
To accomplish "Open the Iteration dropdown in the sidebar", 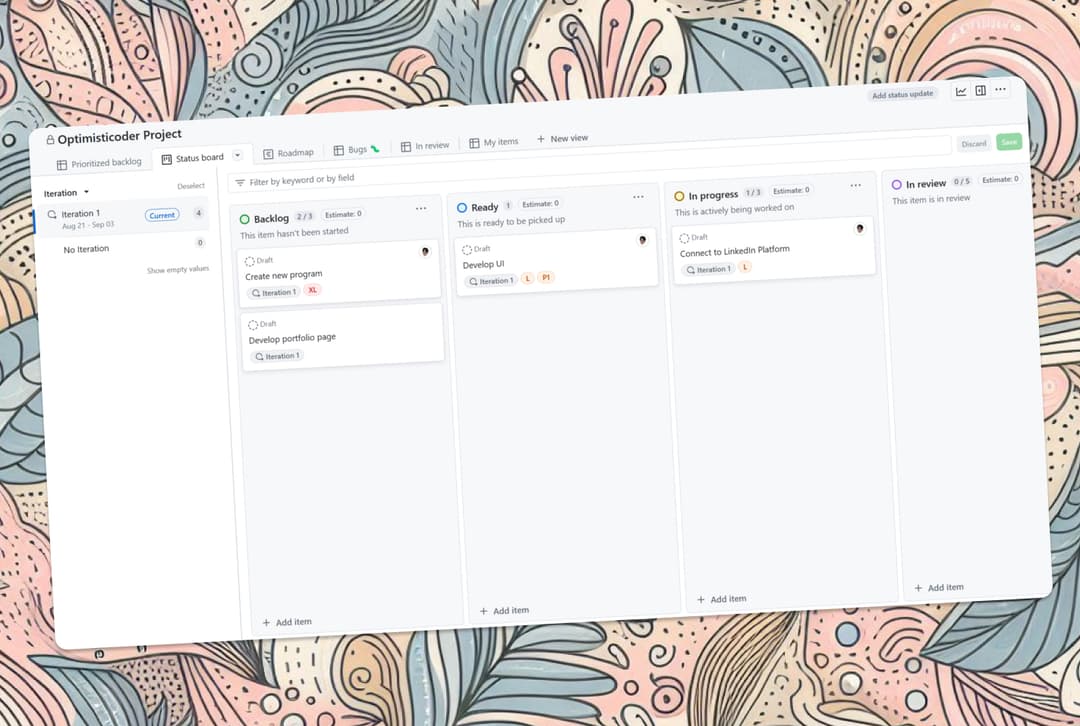I will click(x=65, y=192).
